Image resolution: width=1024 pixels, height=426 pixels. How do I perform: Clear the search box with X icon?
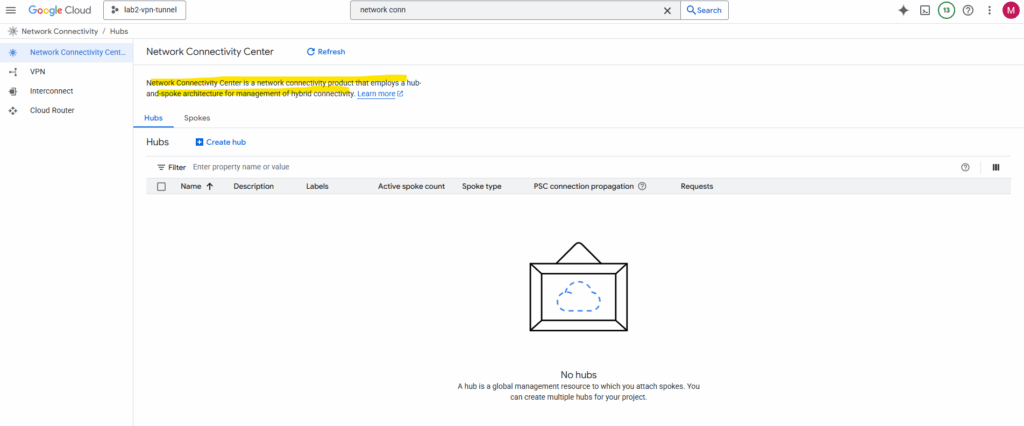667,10
